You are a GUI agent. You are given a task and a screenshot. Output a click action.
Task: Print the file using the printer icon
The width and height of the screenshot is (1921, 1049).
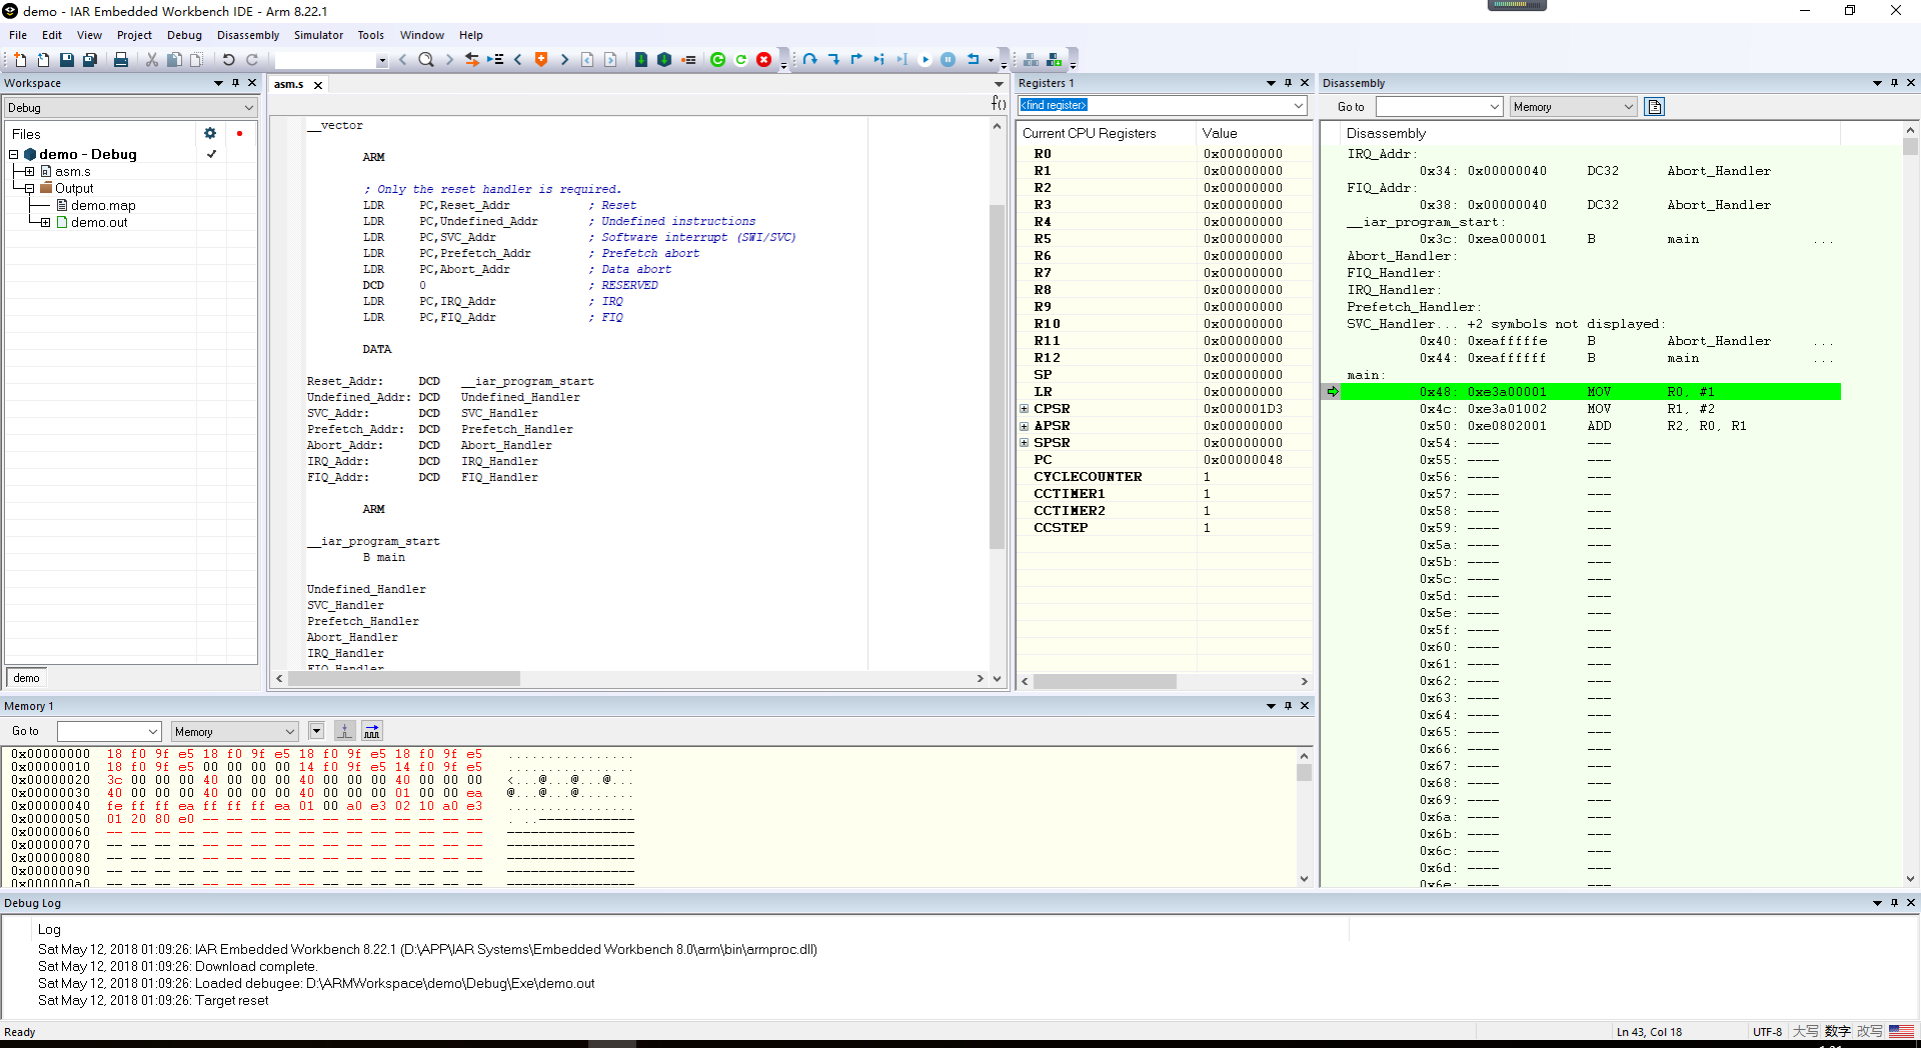point(121,60)
